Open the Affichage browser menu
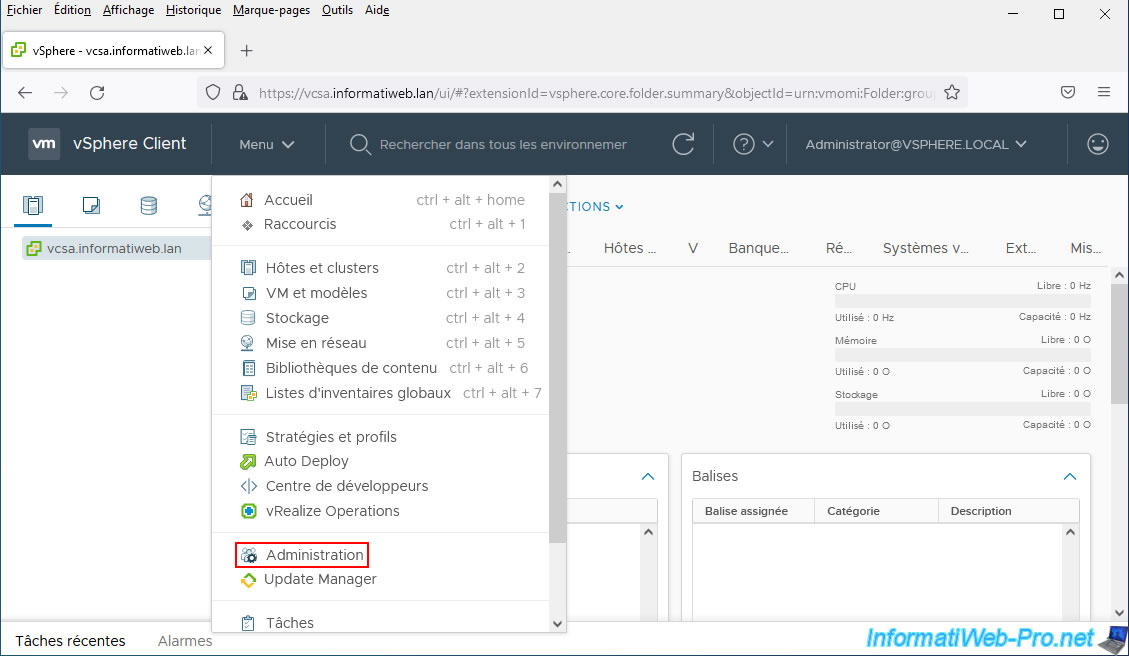1129x656 pixels. coord(128,10)
